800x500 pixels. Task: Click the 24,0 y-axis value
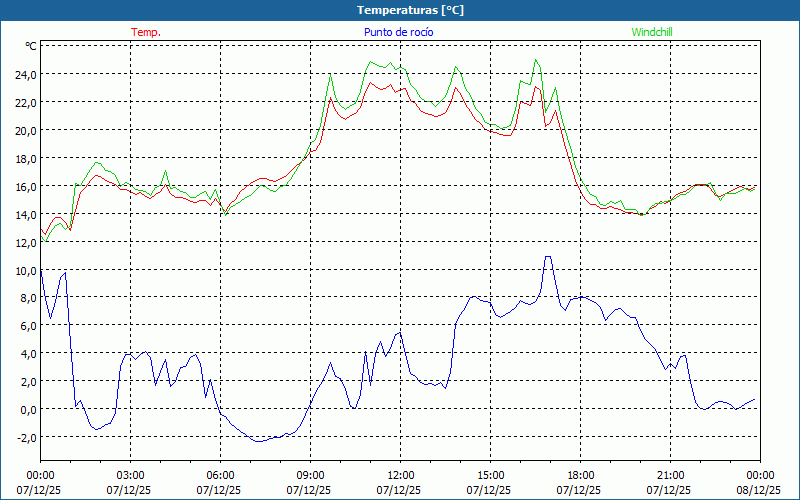pyautogui.click(x=24, y=74)
